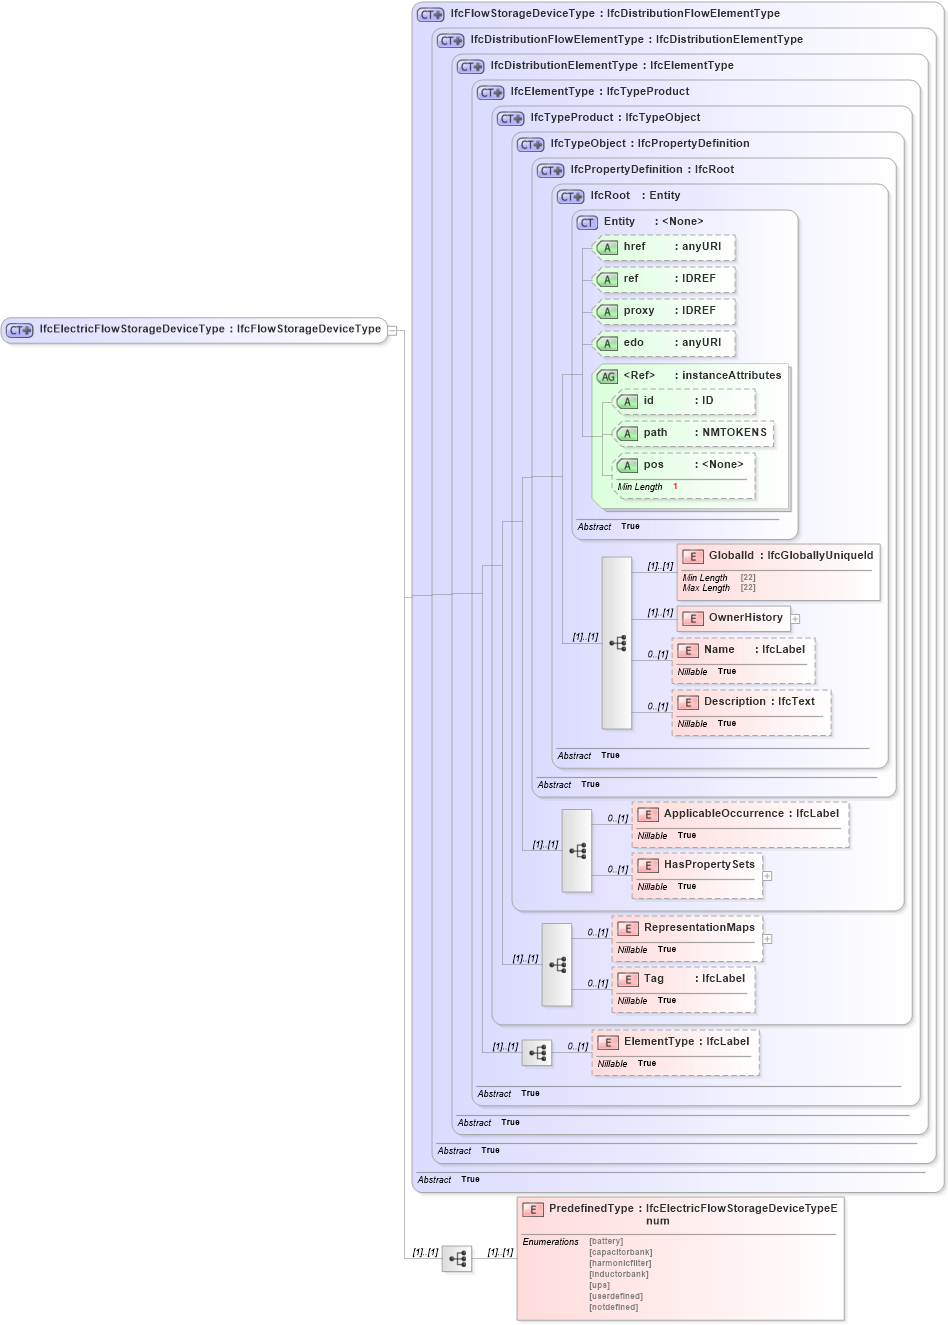Click the AG icon of instanceAttributes group
Viewport: 948px width, 1325px height.
607,376
